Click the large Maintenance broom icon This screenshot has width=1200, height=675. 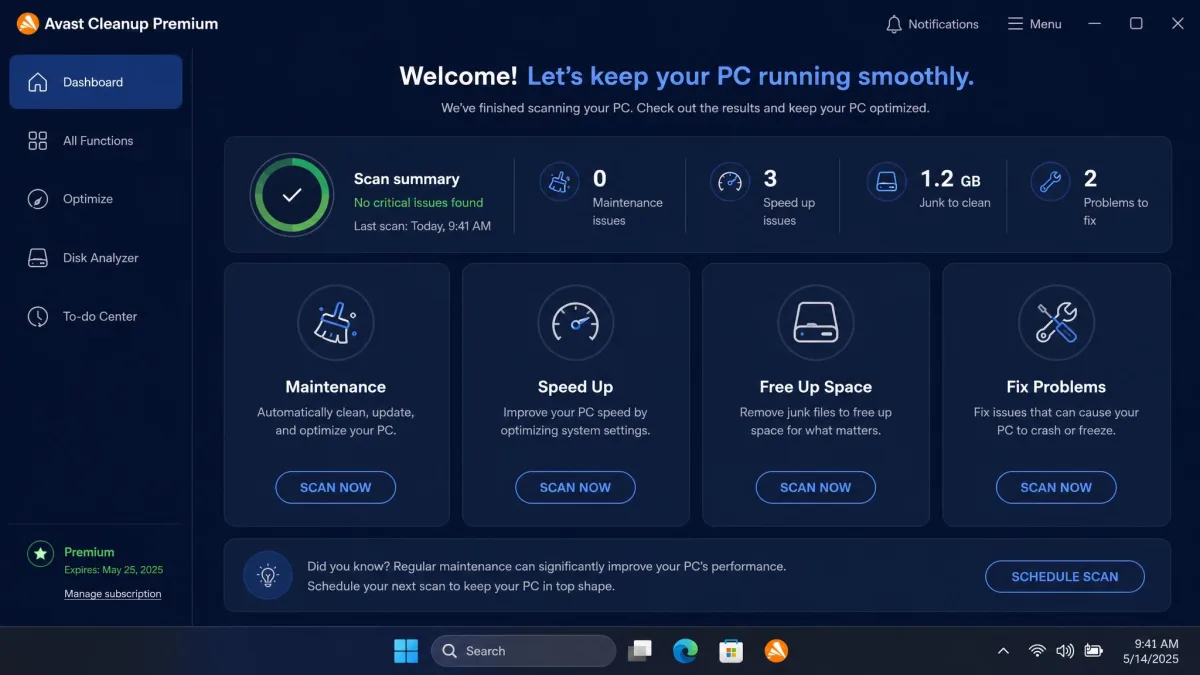pos(336,322)
